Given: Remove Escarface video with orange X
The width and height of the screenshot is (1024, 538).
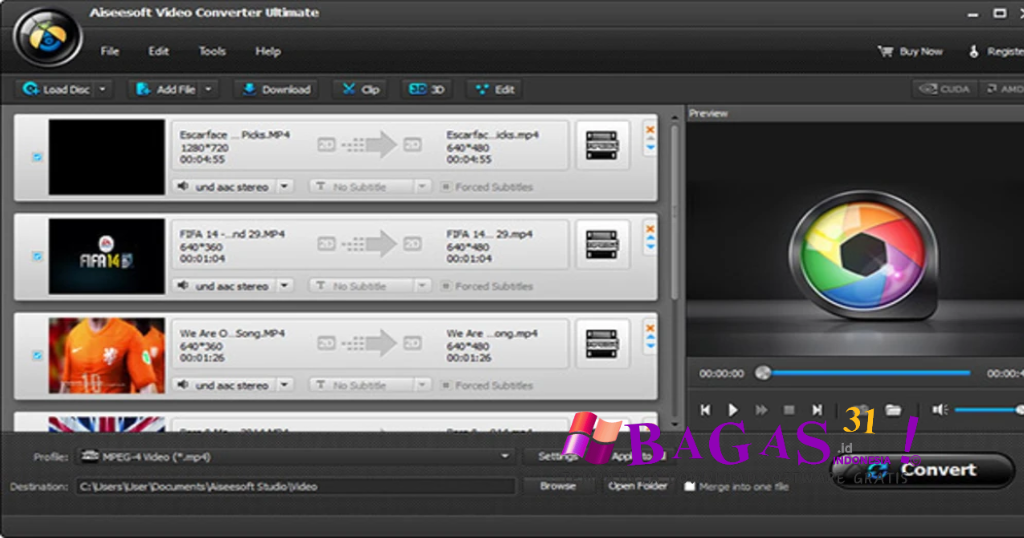Looking at the screenshot, I should click(x=650, y=129).
